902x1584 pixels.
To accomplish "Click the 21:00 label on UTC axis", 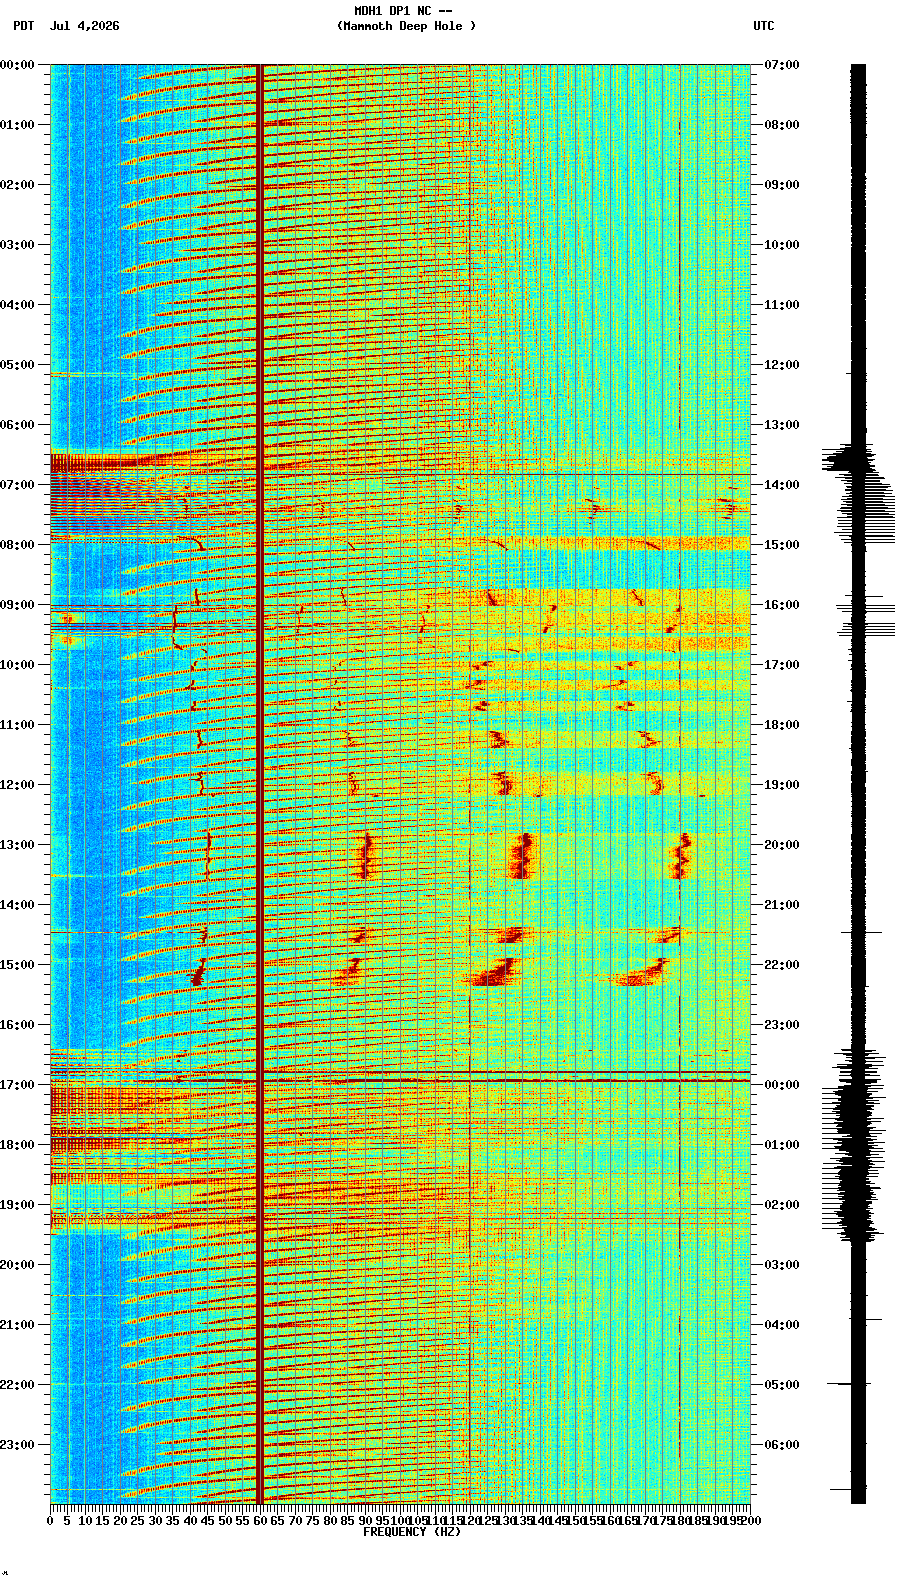I will (782, 905).
